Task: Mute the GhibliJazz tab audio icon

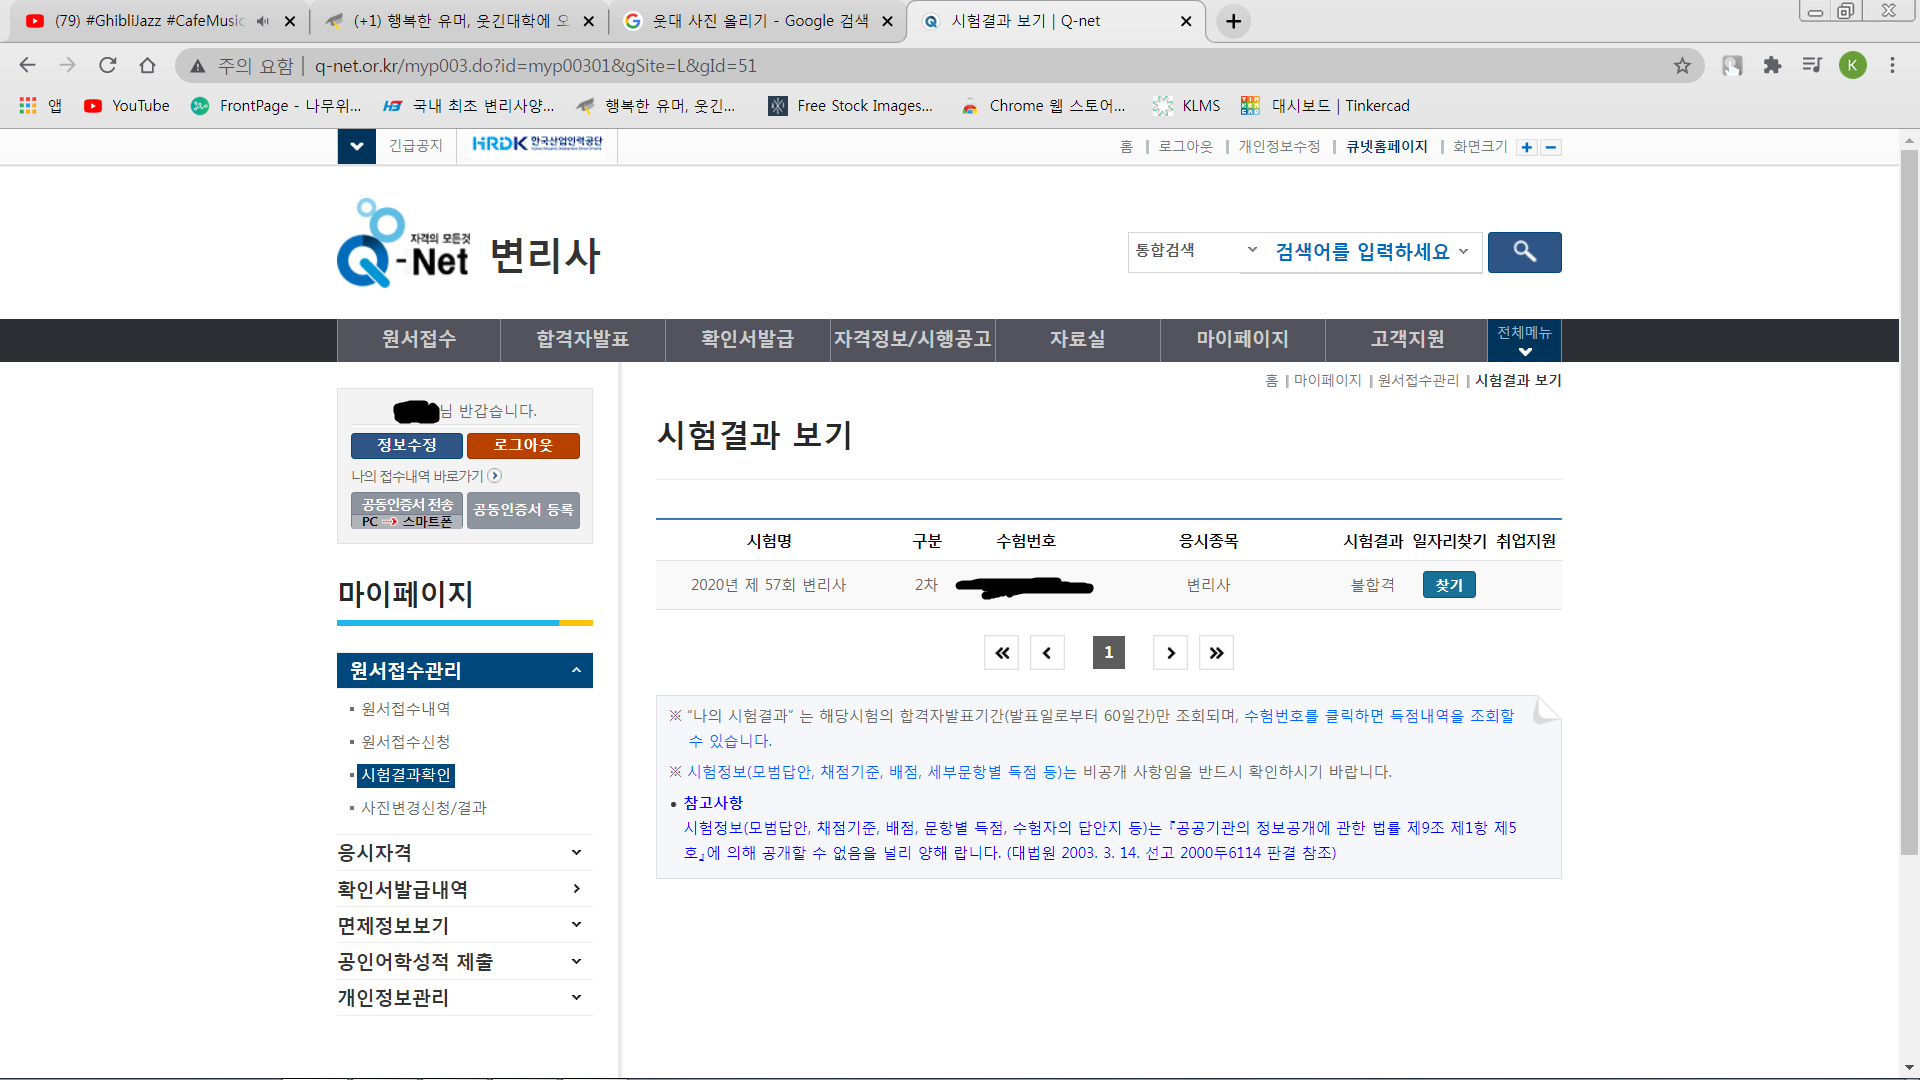Action: [263, 21]
